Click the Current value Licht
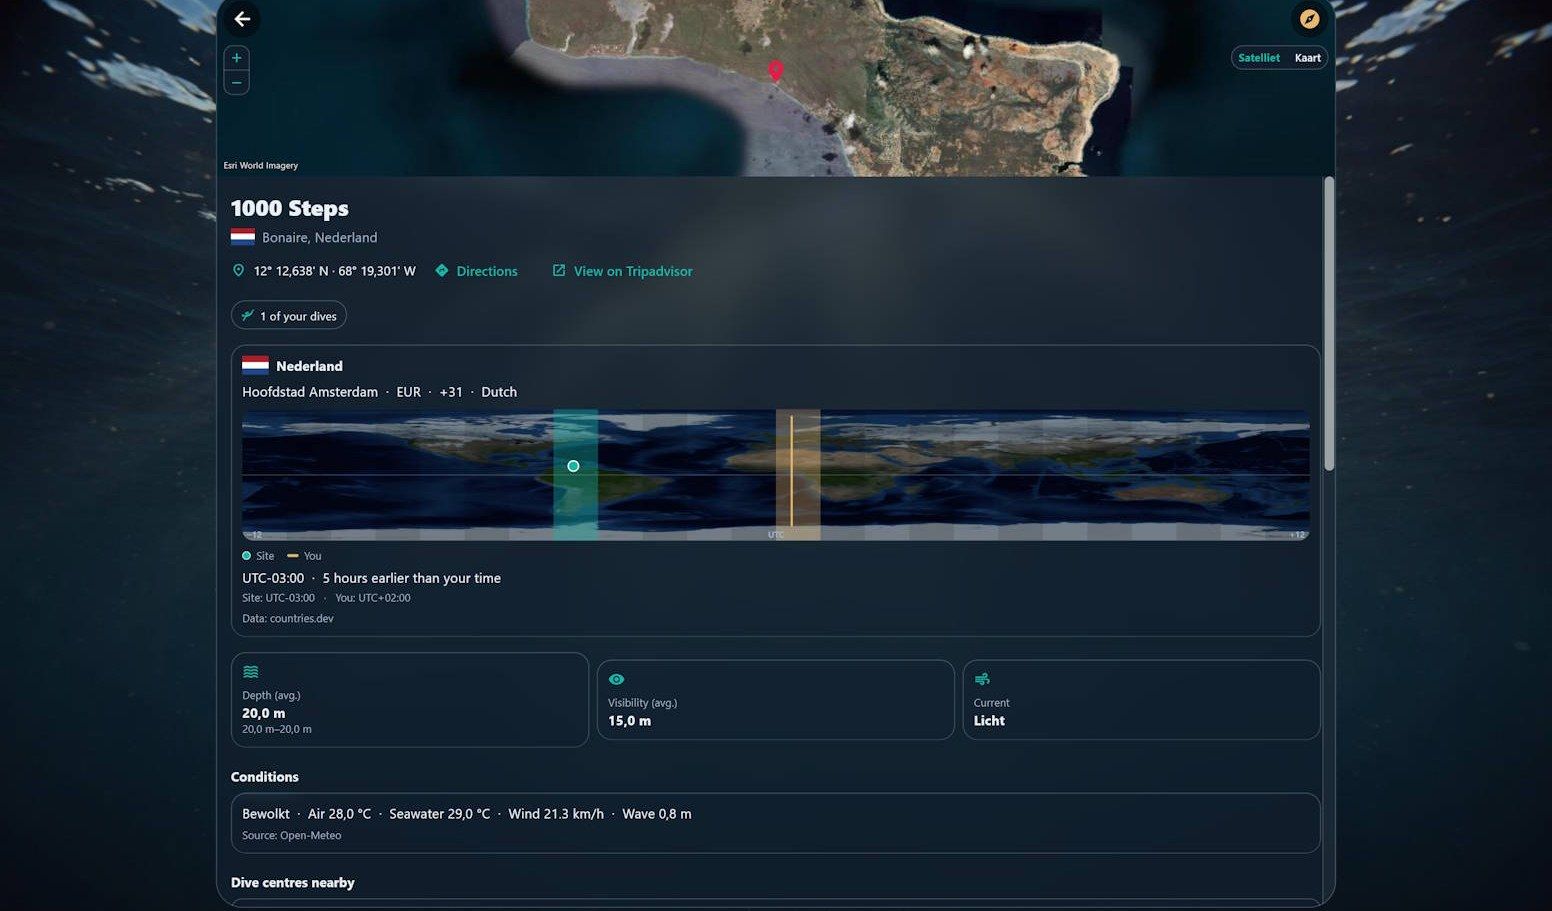The image size is (1552, 911). [x=989, y=721]
